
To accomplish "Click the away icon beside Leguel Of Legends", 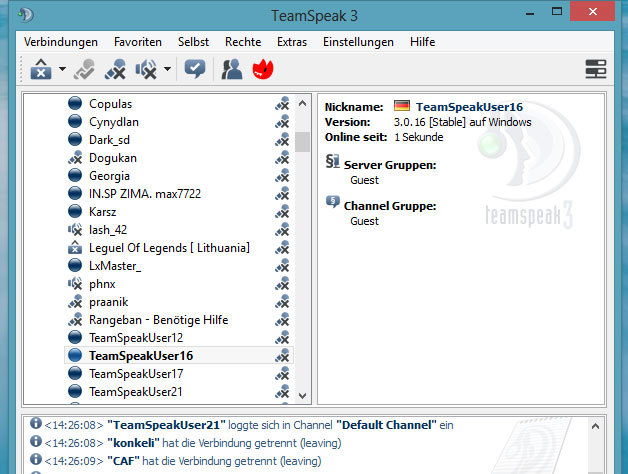I will coord(75,248).
